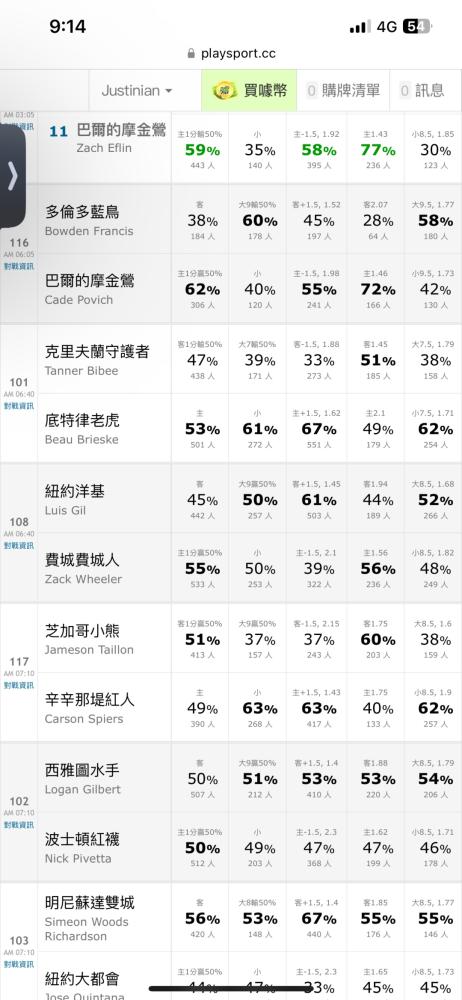
Task: Open 對戰資訊 link for game 116
Action: coord(19,267)
